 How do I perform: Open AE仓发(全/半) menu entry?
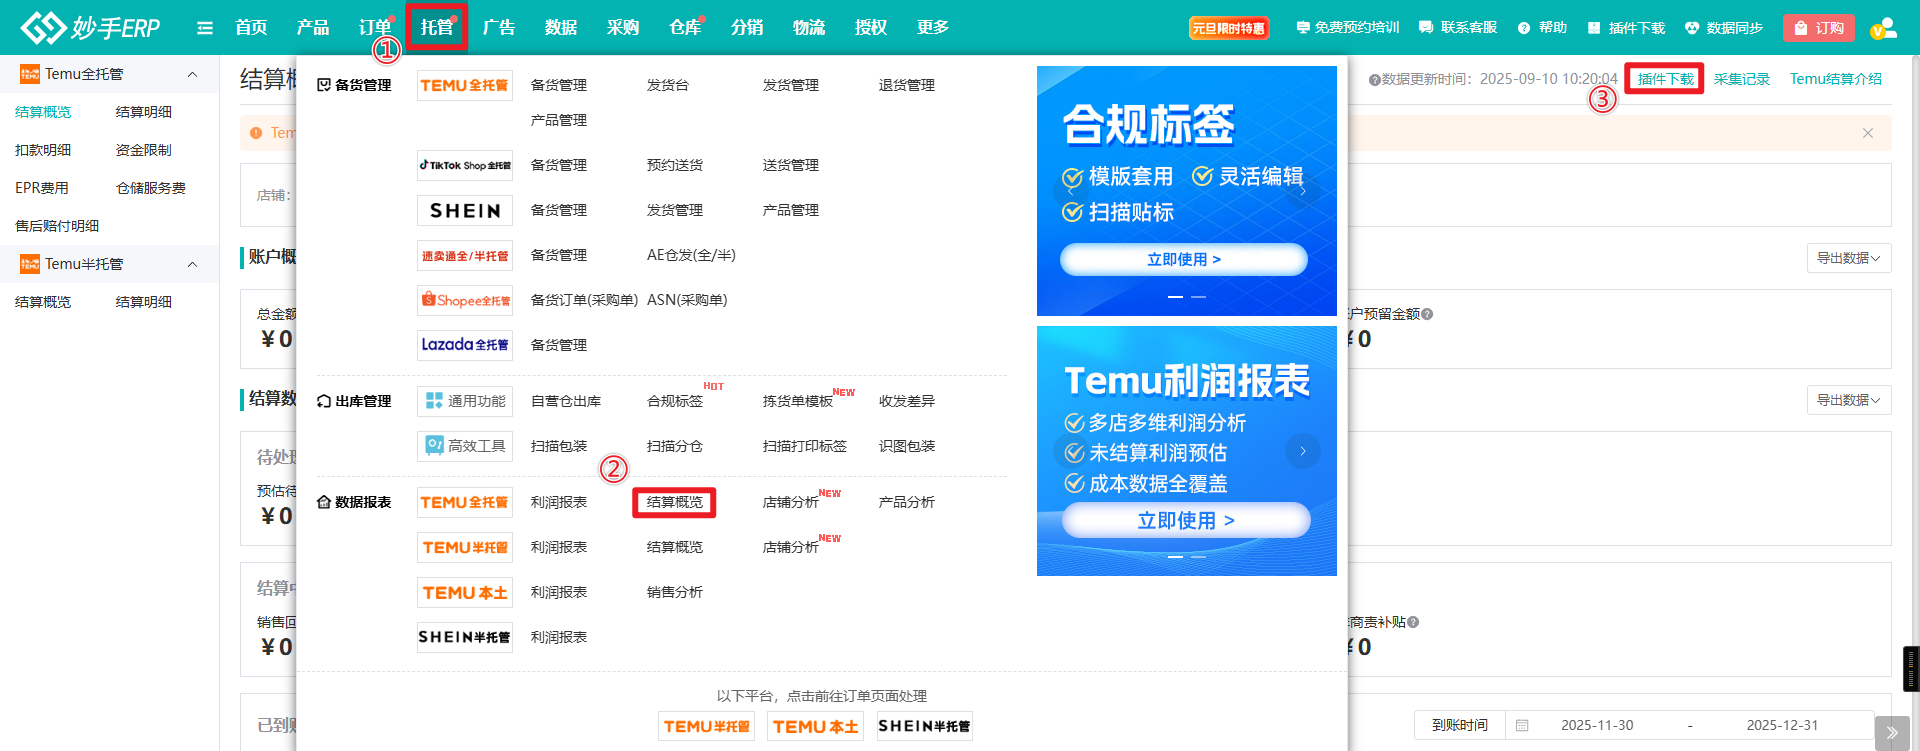[x=691, y=255]
